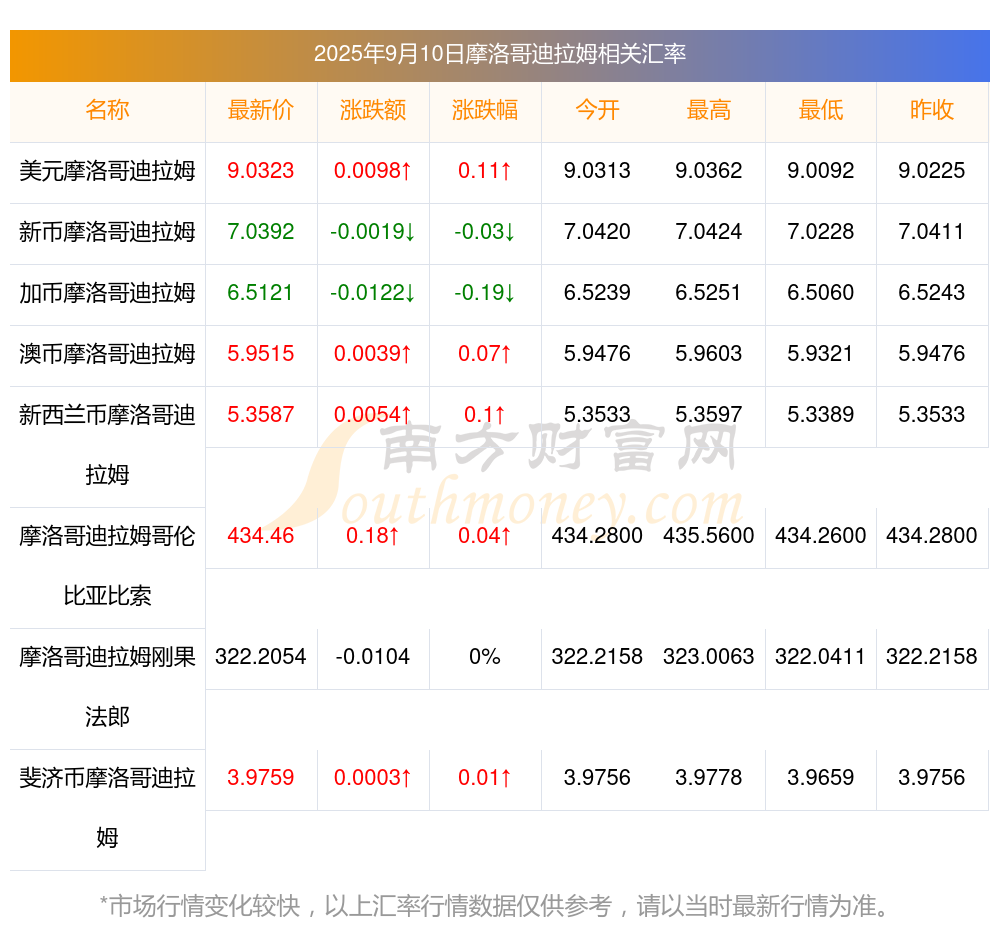Viewport: 1000px width, 937px height.
Task: Select the 摩洛哥迪拉姆哥伦比亚比索 row name
Action: 107,566
